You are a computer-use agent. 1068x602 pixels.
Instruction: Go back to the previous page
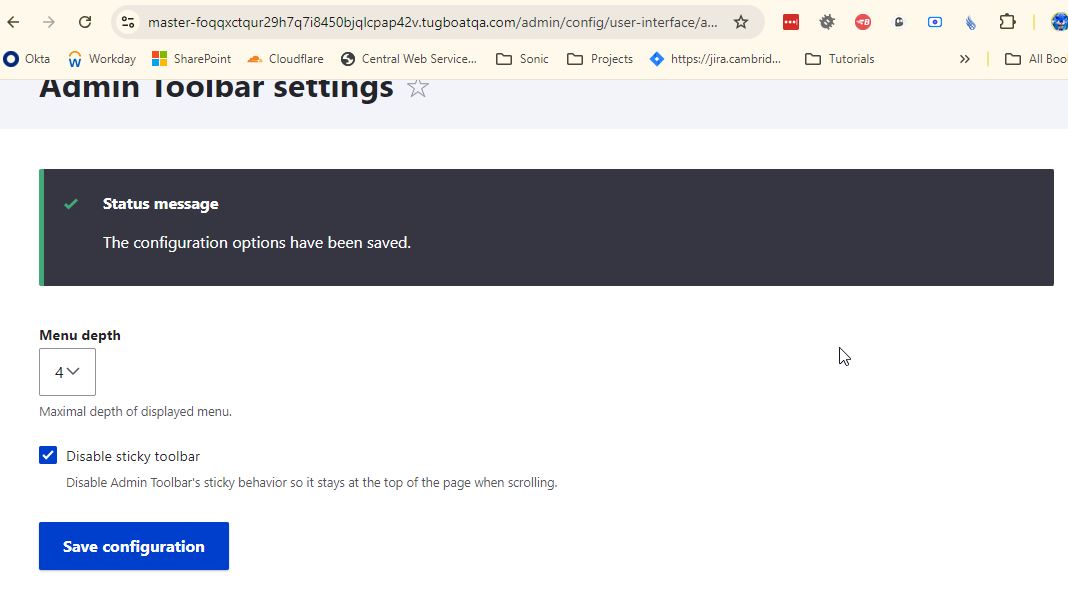[13, 22]
